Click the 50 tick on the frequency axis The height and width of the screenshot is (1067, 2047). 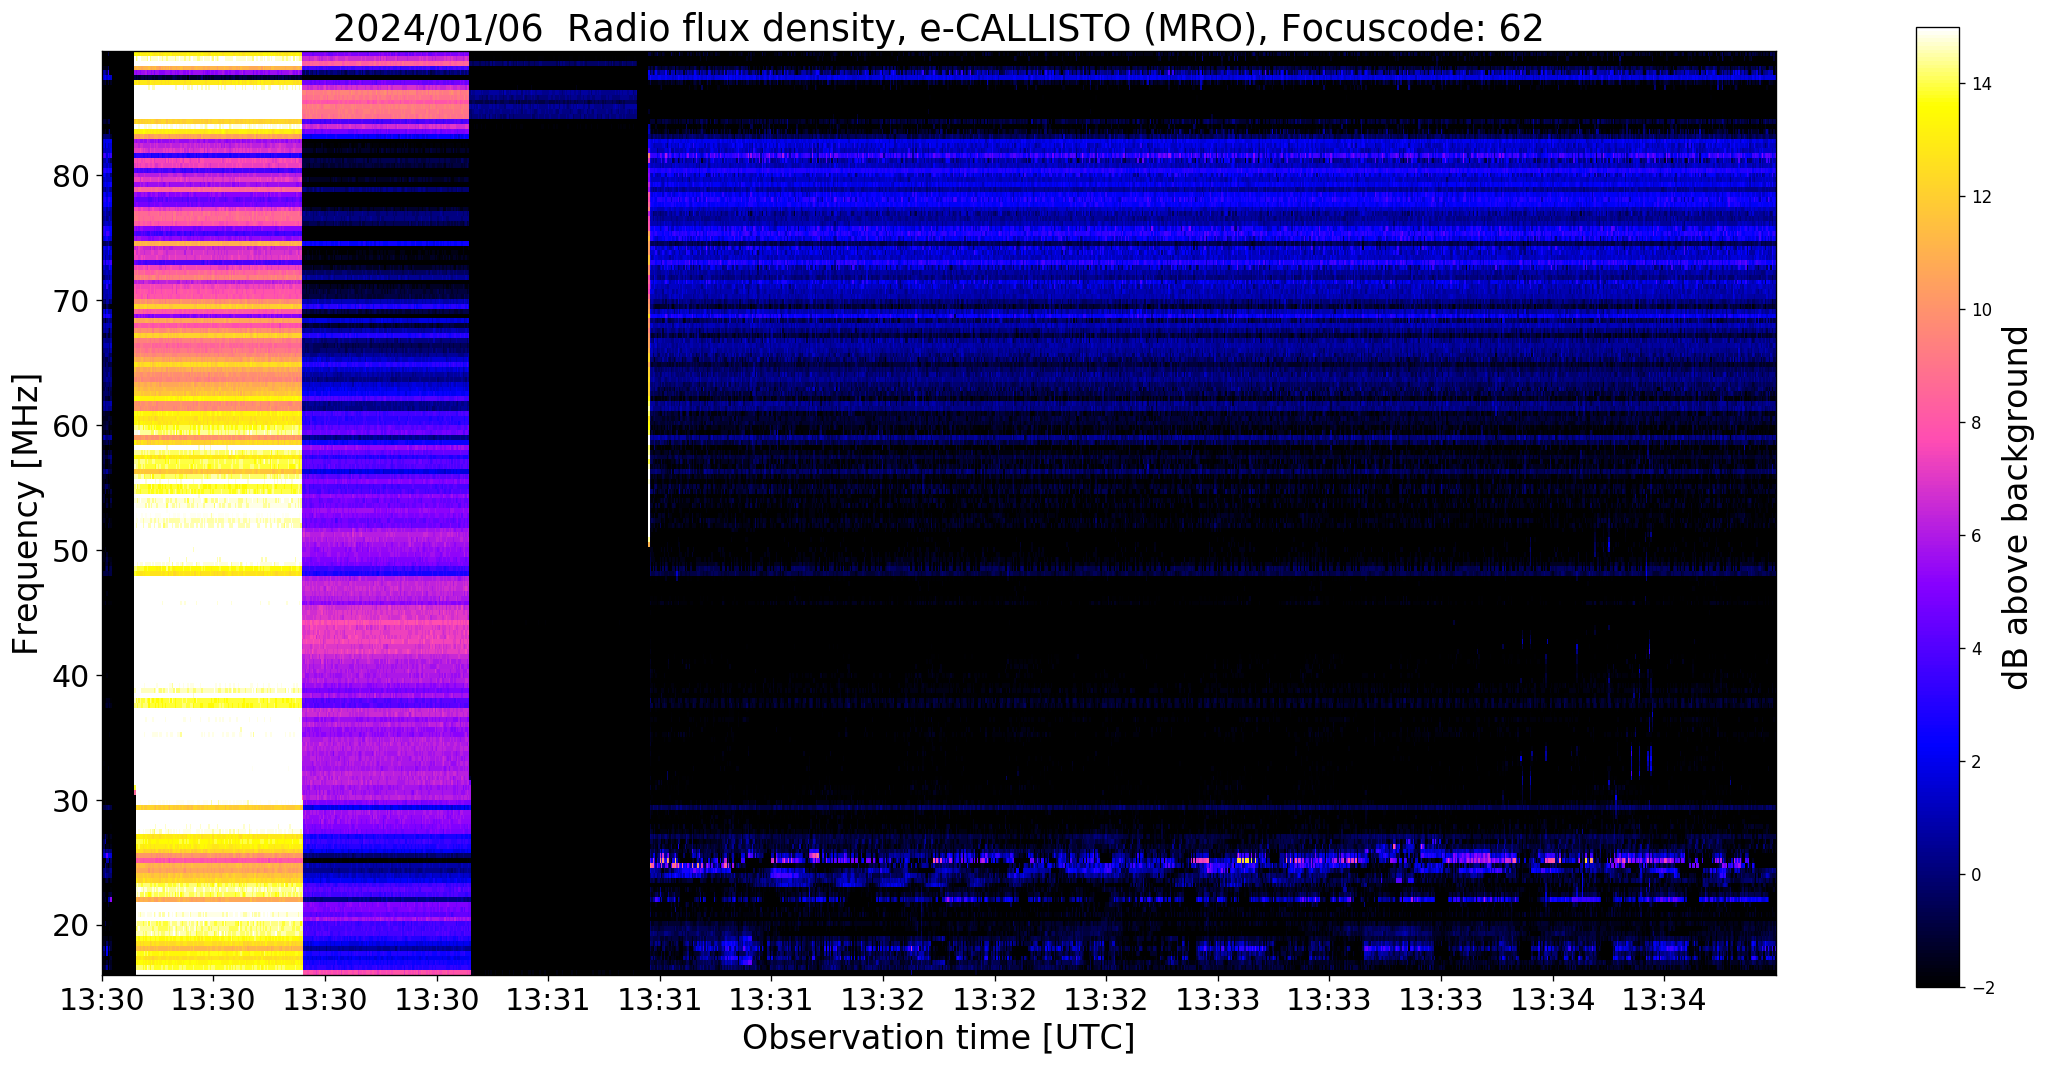coord(71,551)
